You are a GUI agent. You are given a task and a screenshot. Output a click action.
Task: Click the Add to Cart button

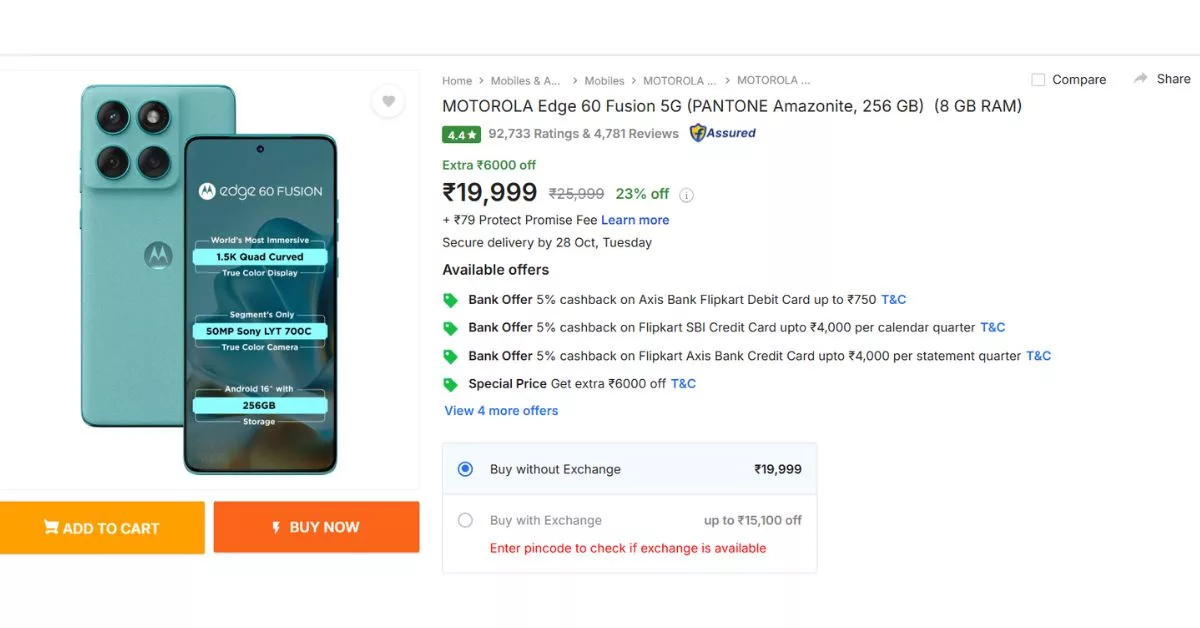pos(102,527)
